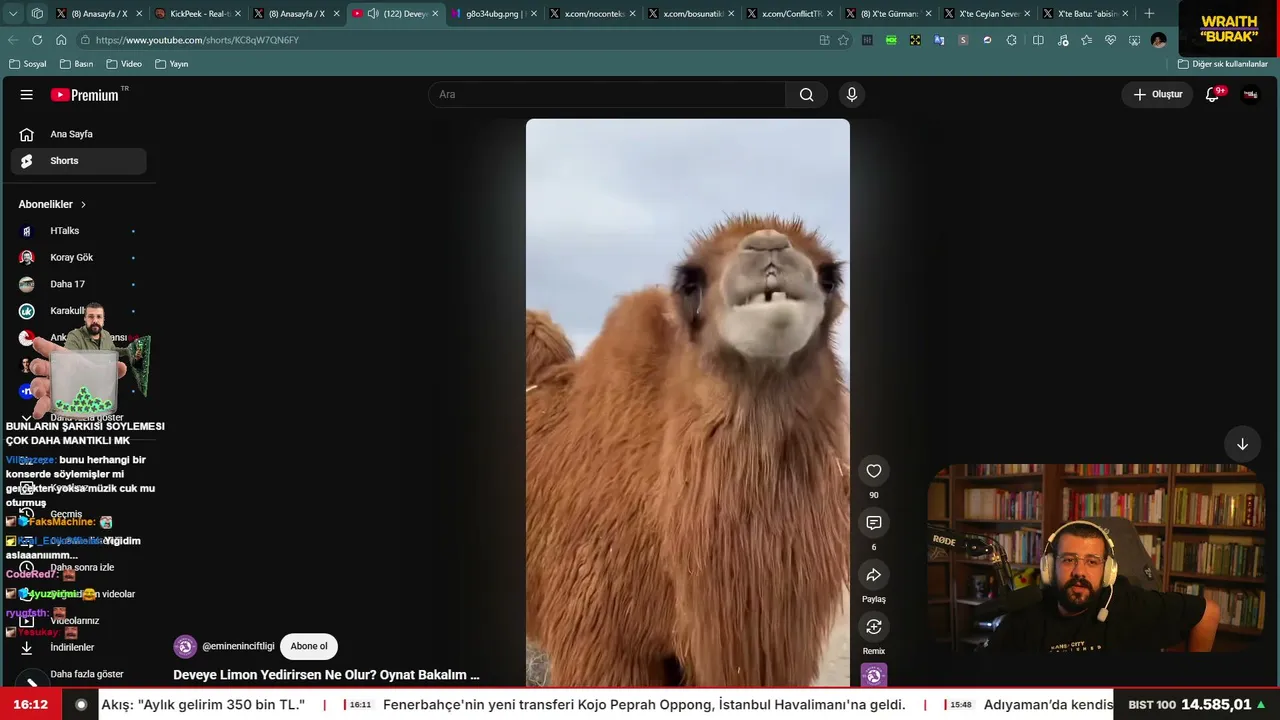The image size is (1280, 720).
Task: Click the browser address bar URL
Action: coord(197,40)
